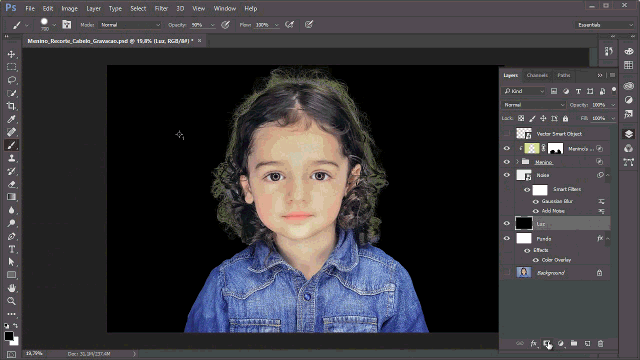The height and width of the screenshot is (360, 640).
Task: Delete layer with trash icon
Action: [x=600, y=344]
